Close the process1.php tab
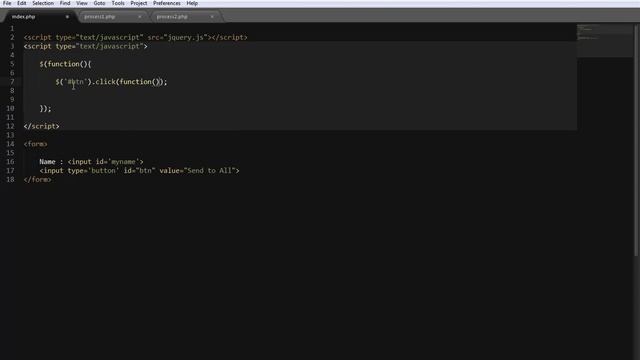Image resolution: width=640 pixels, height=360 pixels. tap(140, 17)
